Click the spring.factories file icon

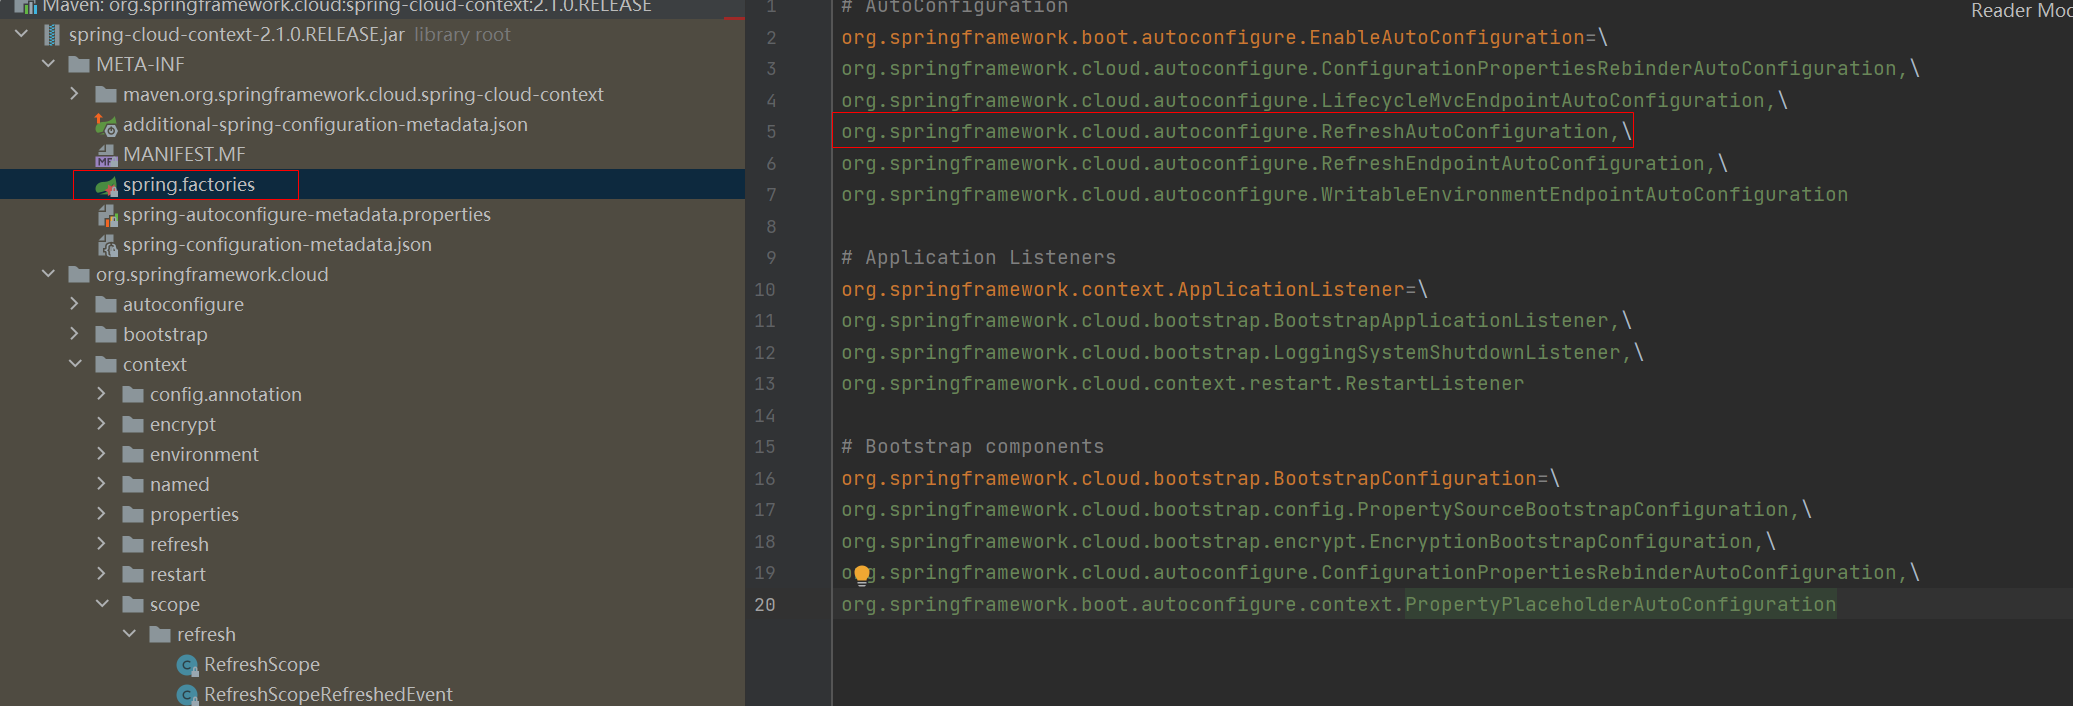point(106,185)
